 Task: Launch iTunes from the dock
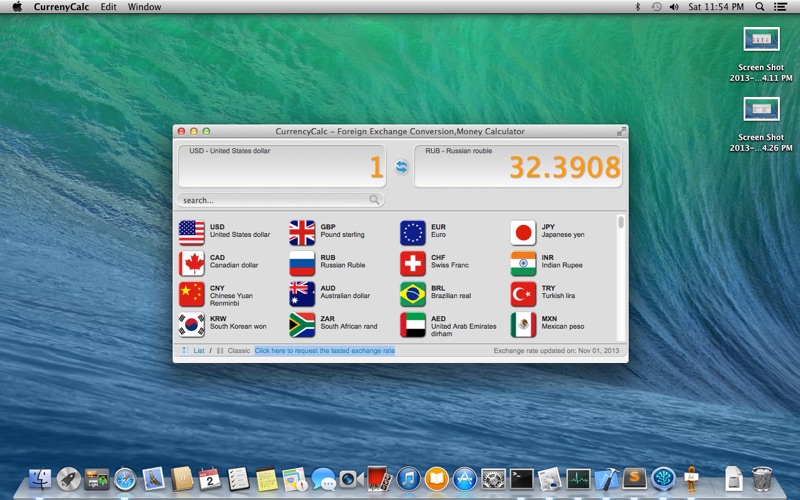408,479
